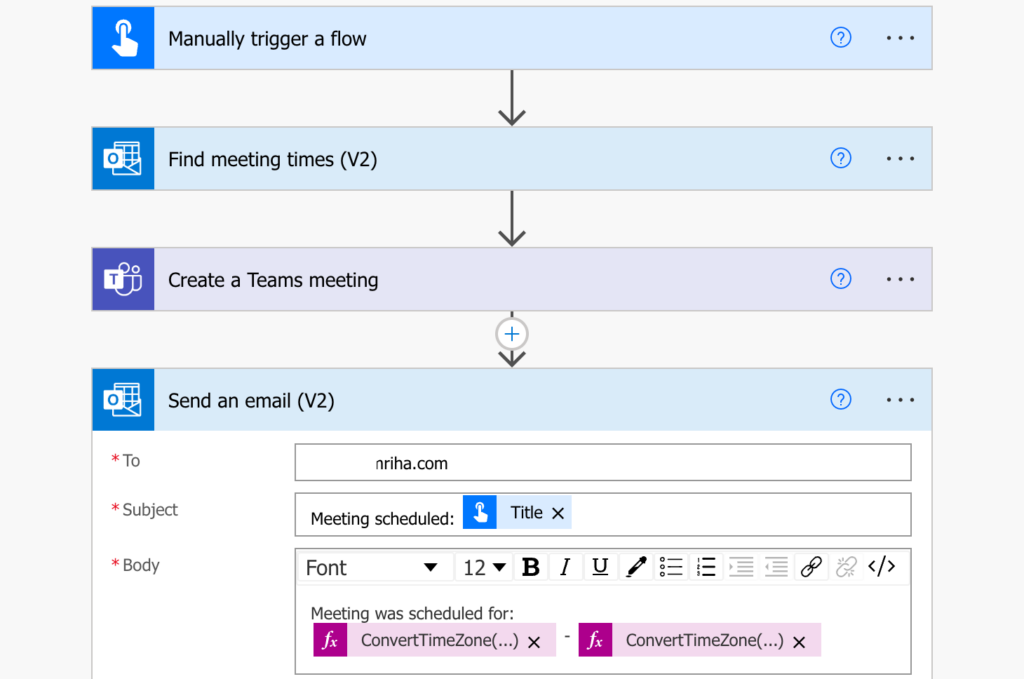
Task: Create a numbered list in the body
Action: click(x=706, y=567)
